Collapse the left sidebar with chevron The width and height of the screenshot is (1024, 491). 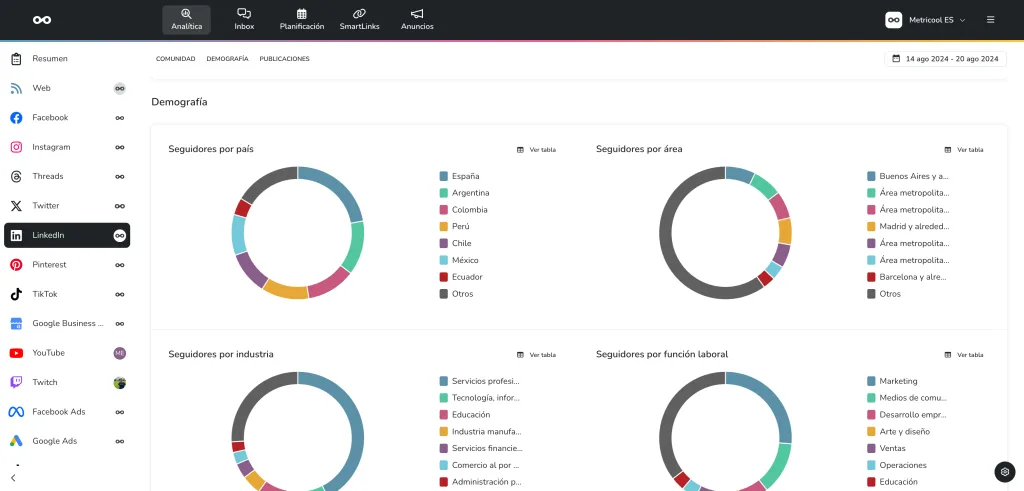point(13,478)
